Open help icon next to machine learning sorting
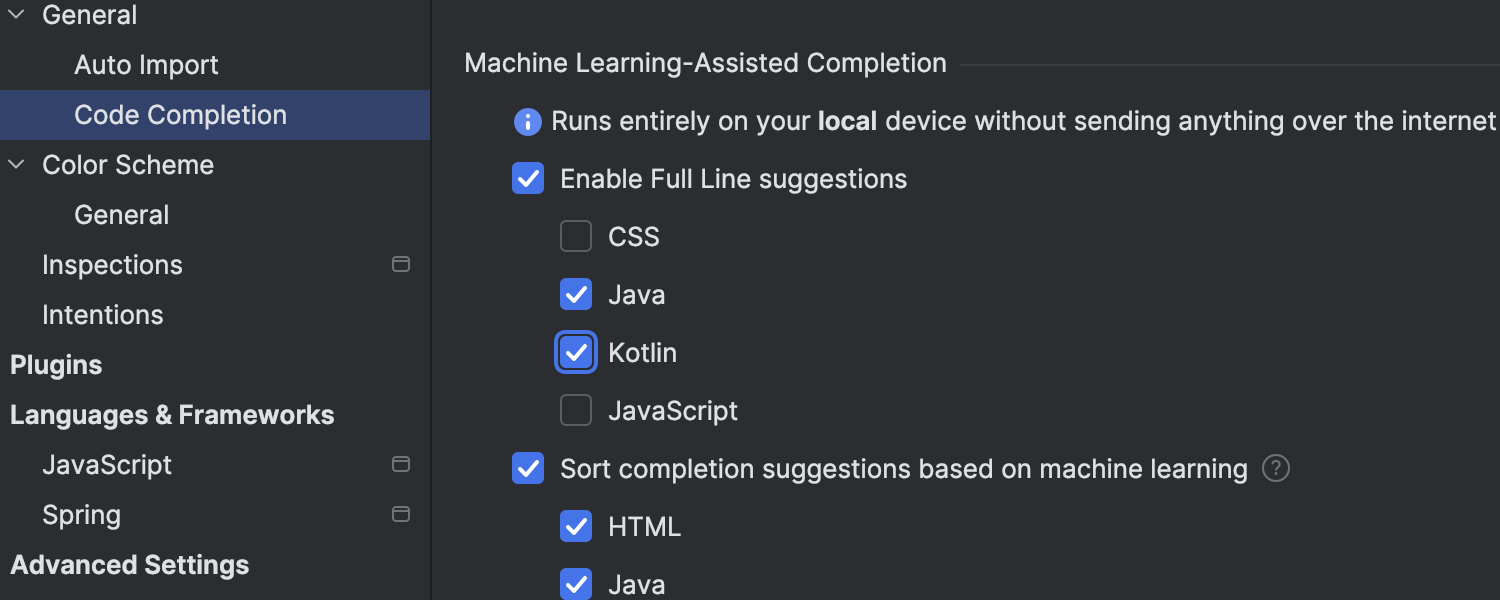The image size is (1500, 600). pyautogui.click(x=1275, y=468)
